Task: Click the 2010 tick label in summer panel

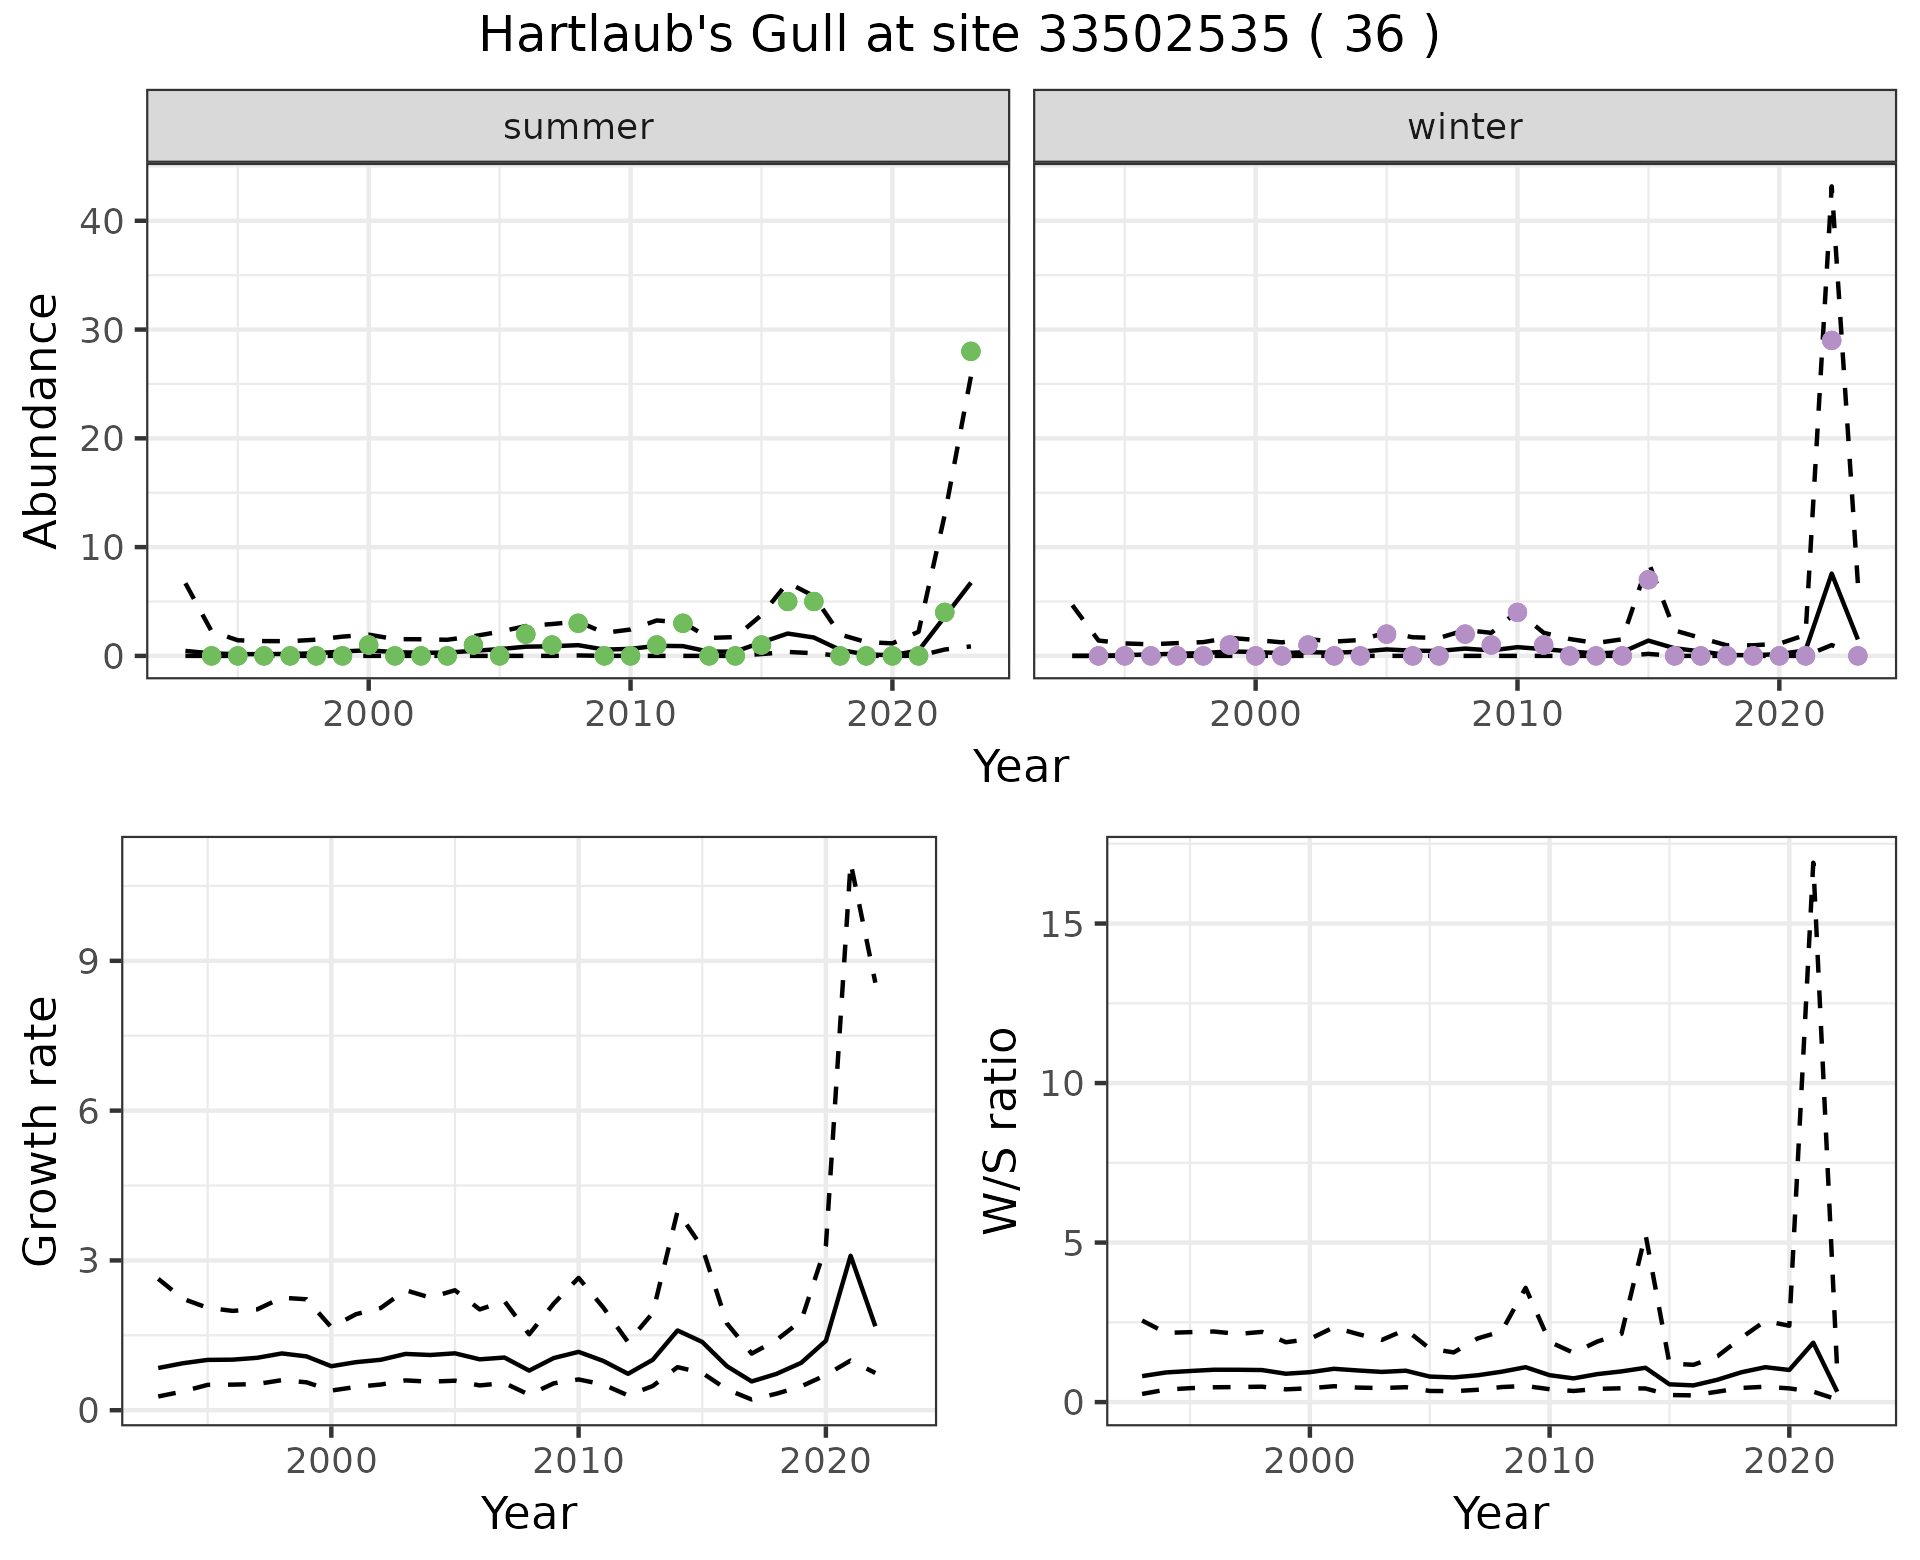Action: (630, 715)
